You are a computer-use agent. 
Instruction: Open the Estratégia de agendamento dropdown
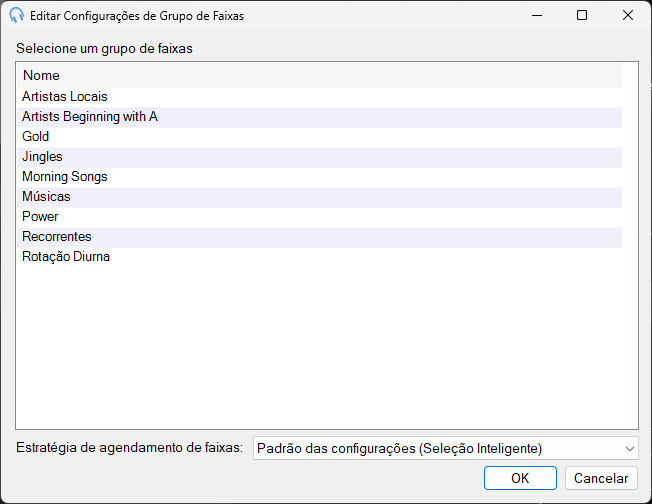tap(445, 448)
